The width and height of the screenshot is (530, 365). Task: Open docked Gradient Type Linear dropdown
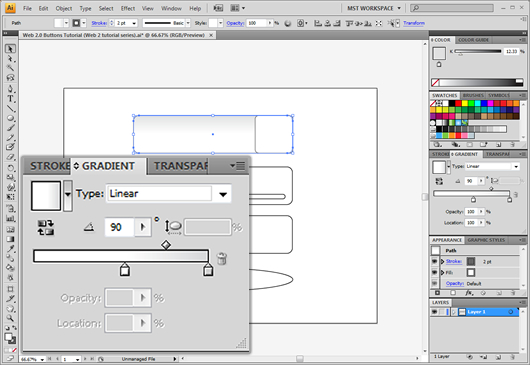(x=516, y=167)
